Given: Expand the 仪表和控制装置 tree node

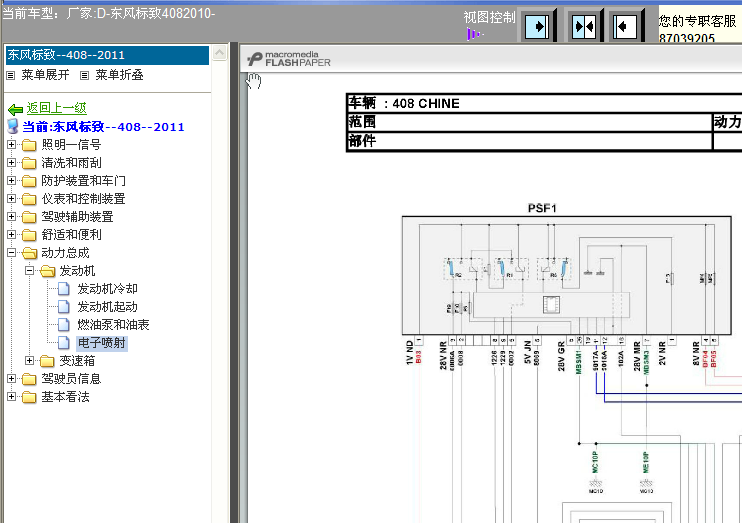Looking at the screenshot, I should point(11,198).
